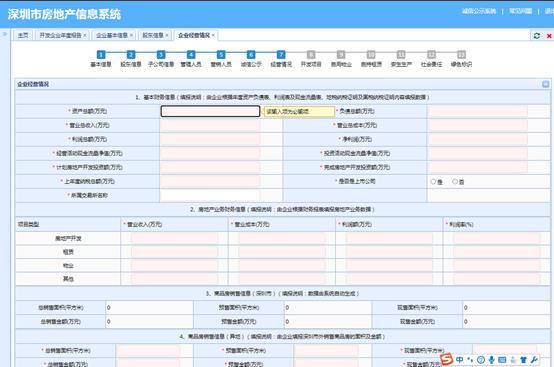Image resolution: width=554 pixels, height=367 pixels.
Task: Click the Sogou punctuation icon
Action: pos(470,360)
